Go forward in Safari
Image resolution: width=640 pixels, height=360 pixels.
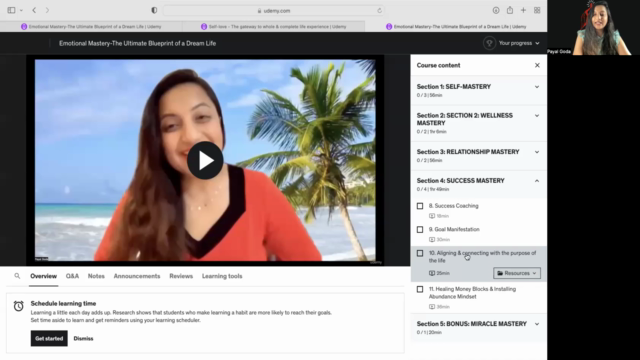(x=47, y=10)
